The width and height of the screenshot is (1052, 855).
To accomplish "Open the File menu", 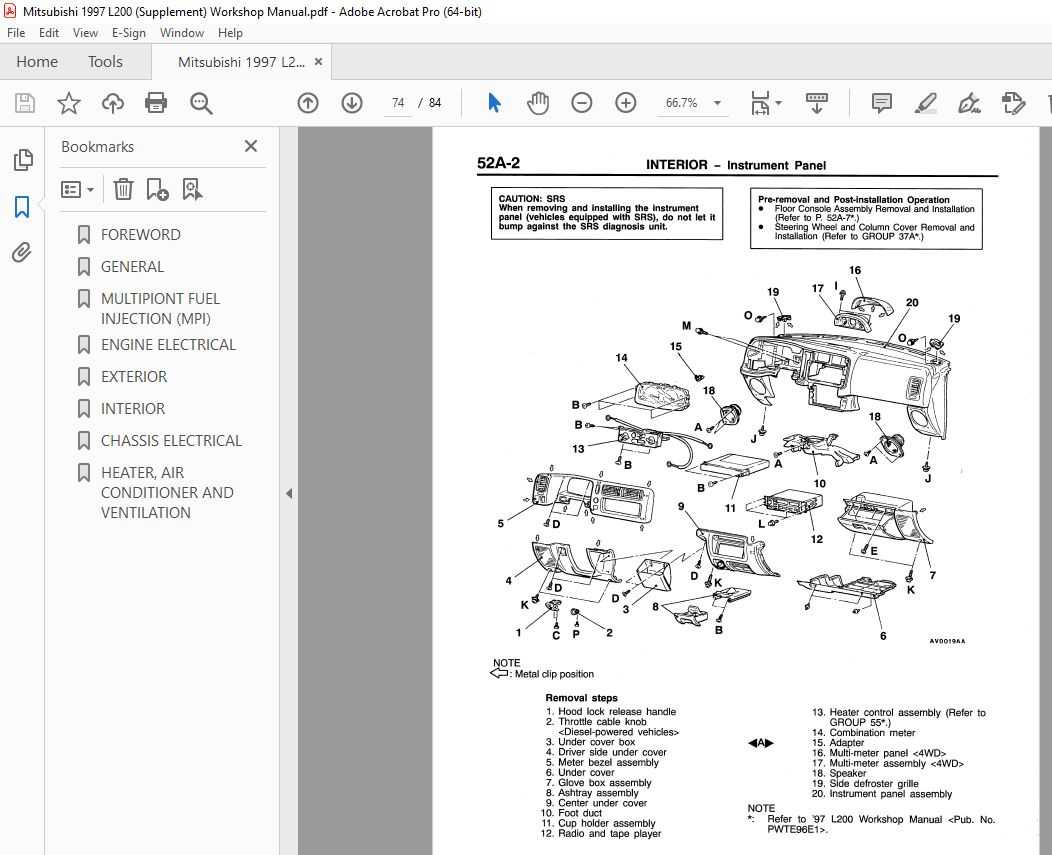I will [x=16, y=32].
